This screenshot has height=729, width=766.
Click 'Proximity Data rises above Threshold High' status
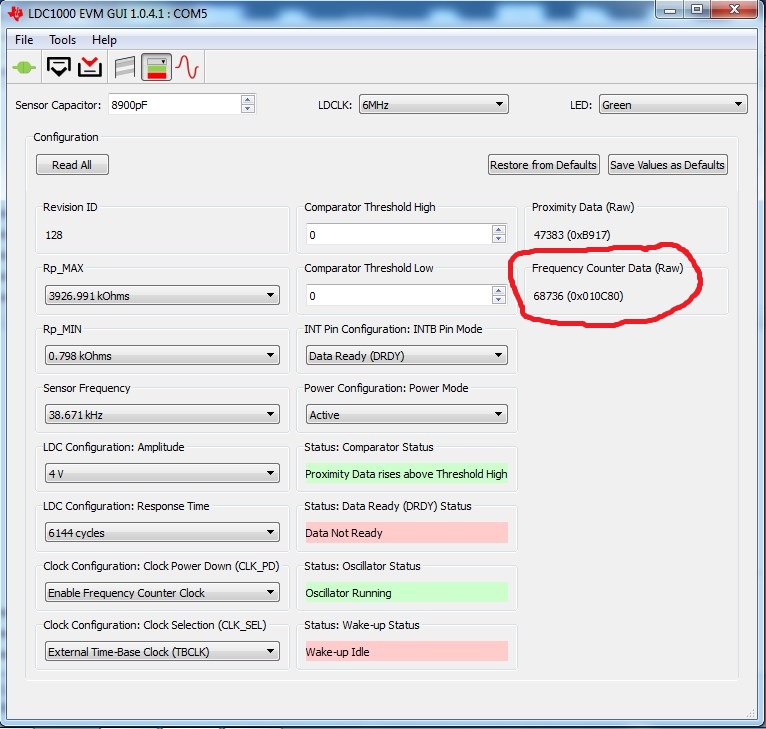[x=406, y=474]
